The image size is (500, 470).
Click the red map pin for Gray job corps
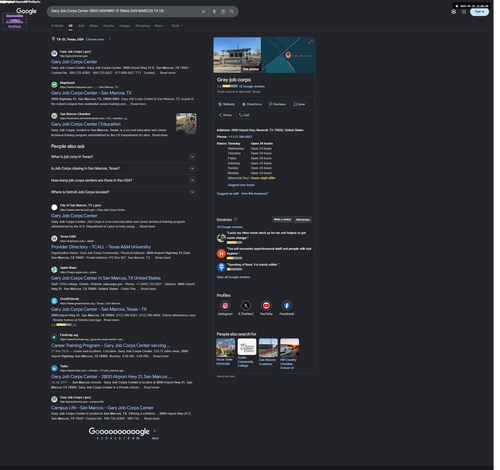tap(288, 55)
